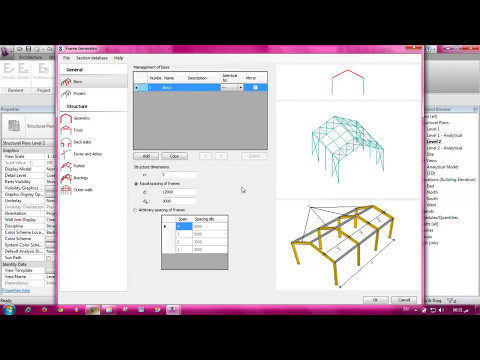This screenshot has height=360, width=480.
Task: Select the Deck slabs icon
Action: [x=66, y=142]
